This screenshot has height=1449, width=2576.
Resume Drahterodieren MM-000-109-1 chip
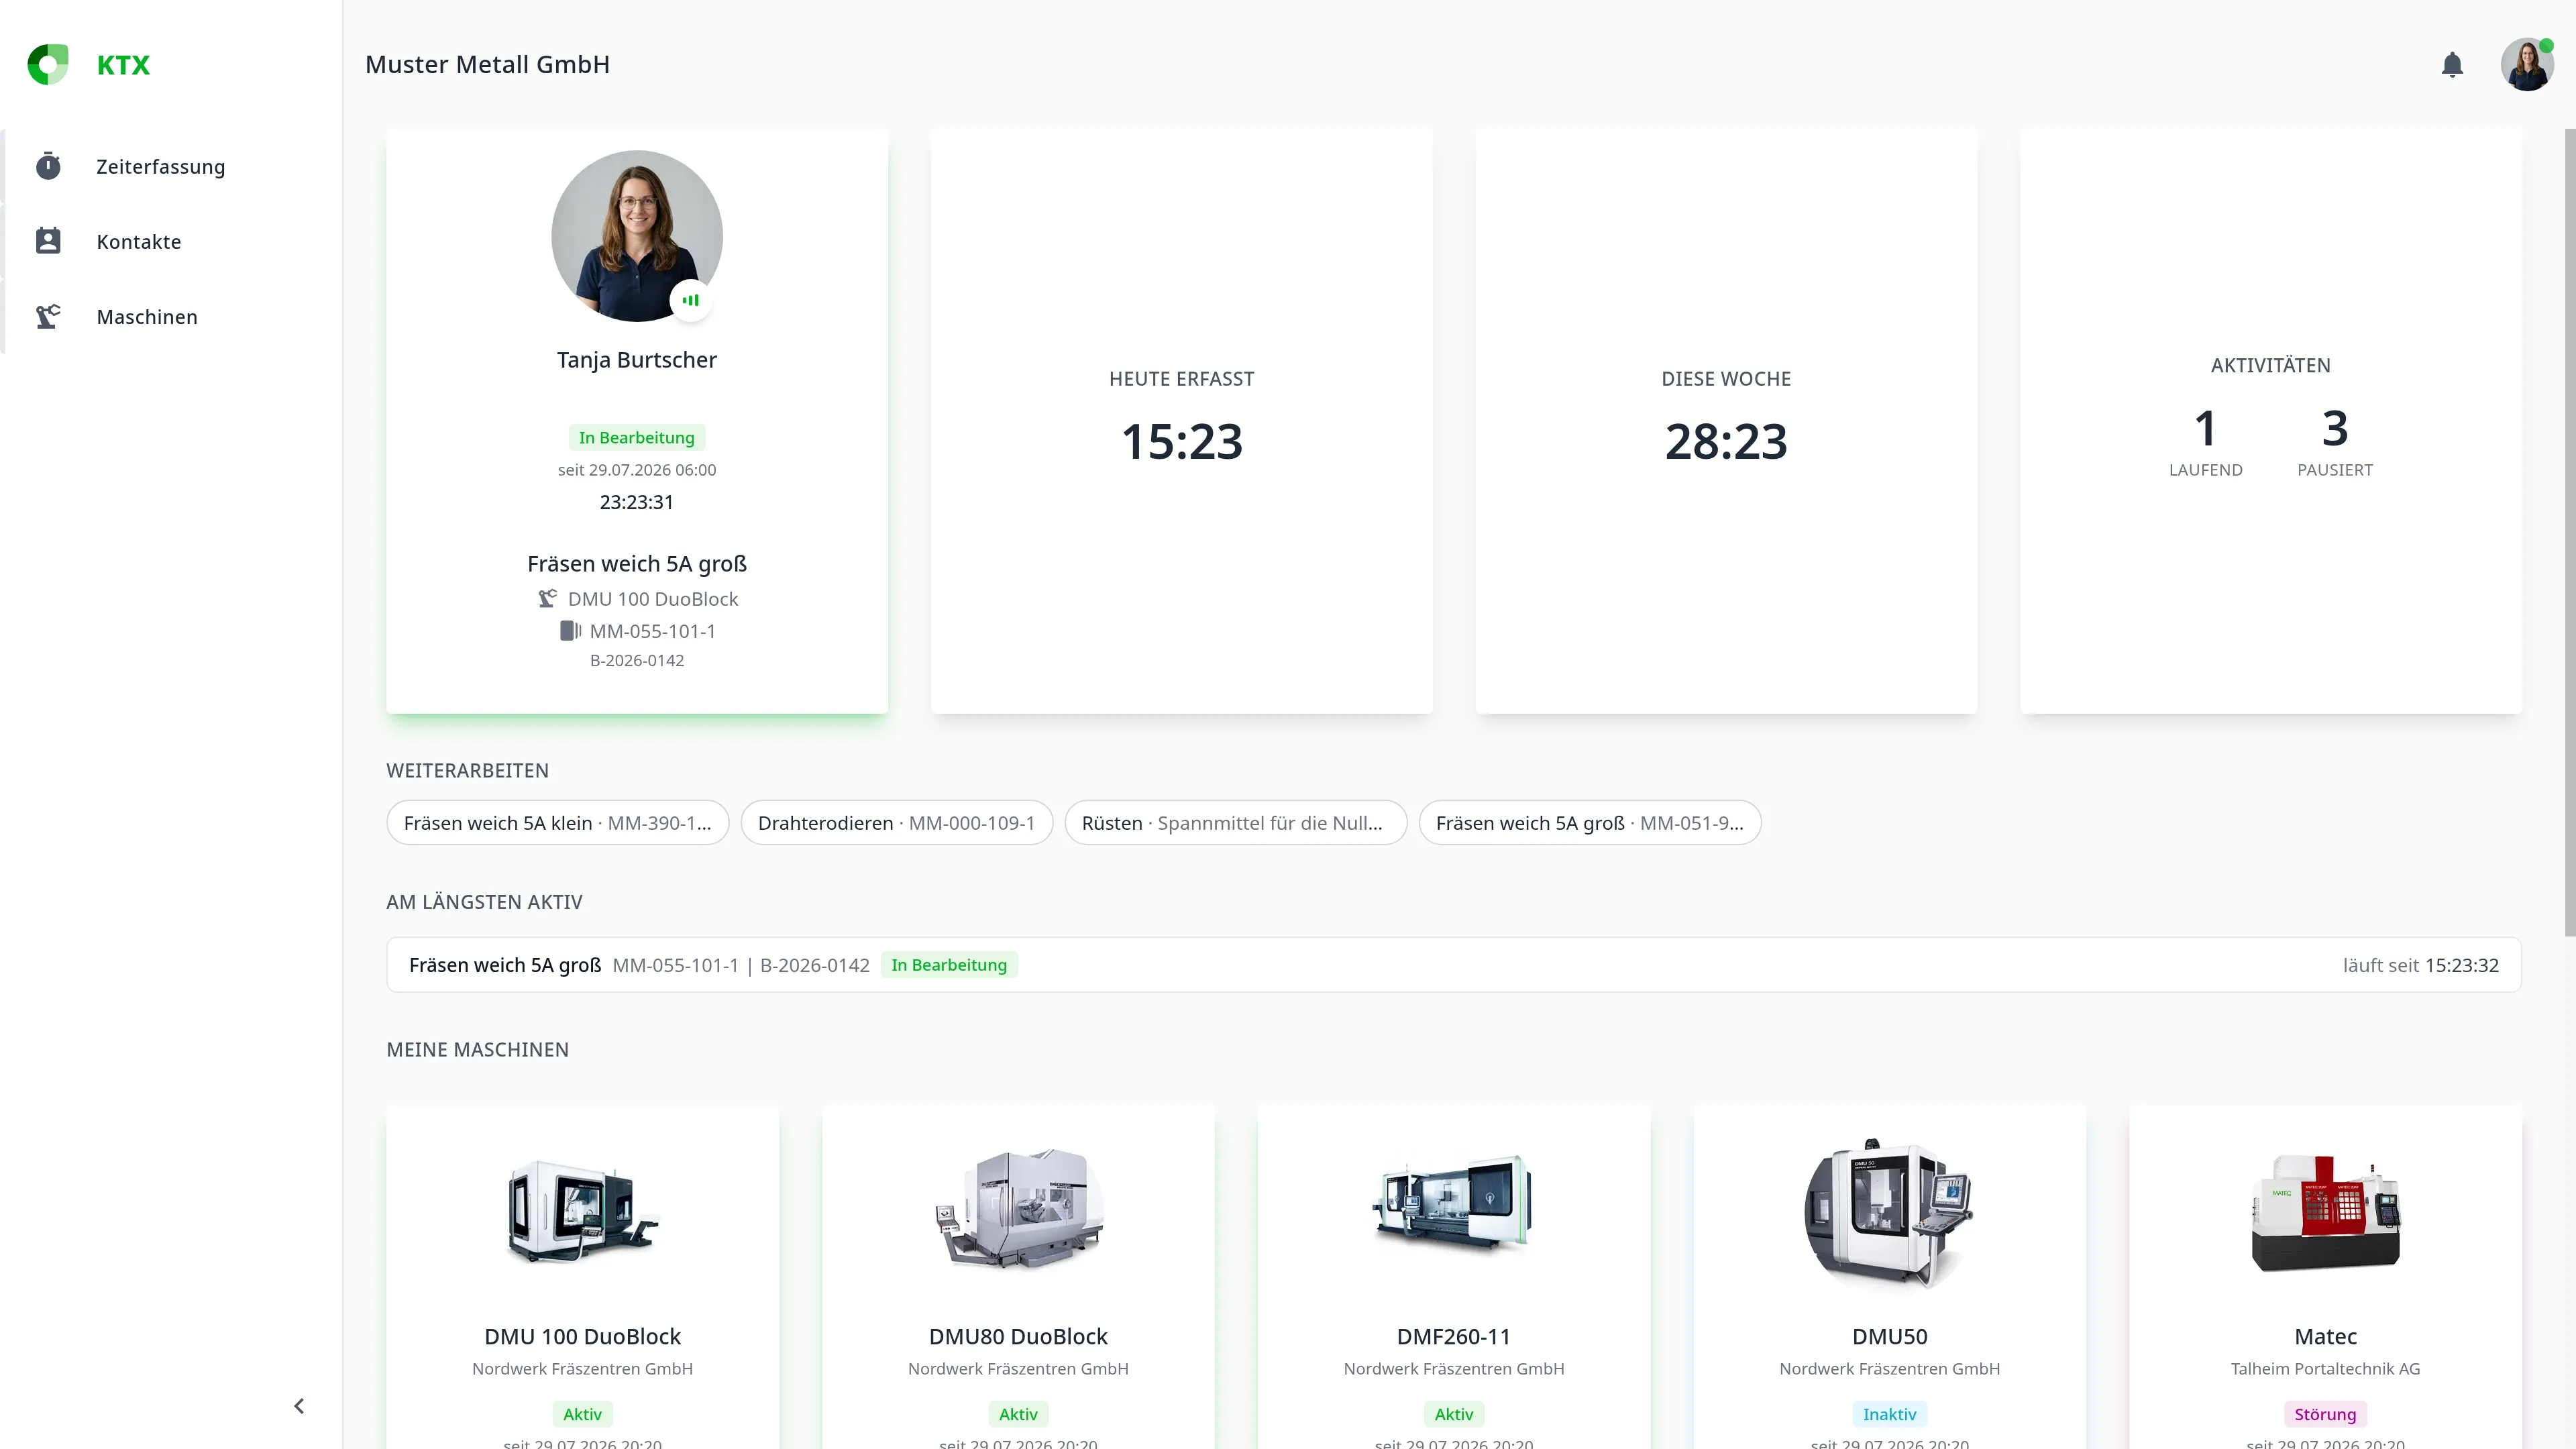896,823
